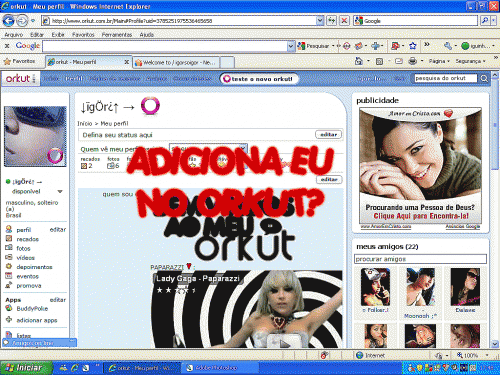Click the fotos icon in the sidebar
Image resolution: width=500 pixels, height=375 pixels.
point(9,248)
